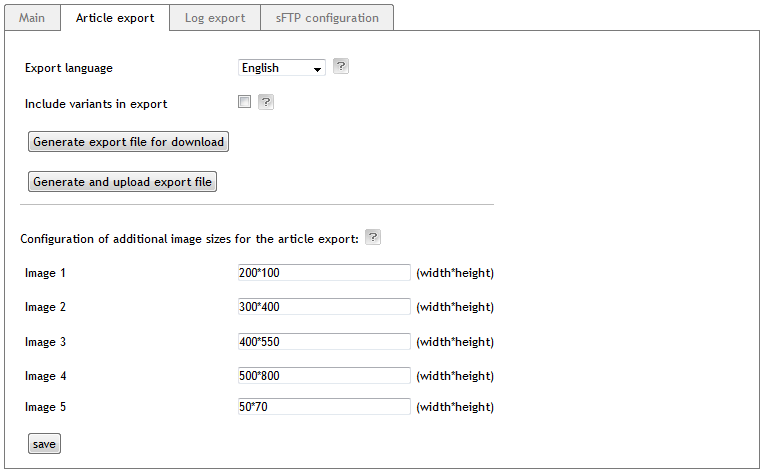
Task: Click the save button
Action: [44, 443]
